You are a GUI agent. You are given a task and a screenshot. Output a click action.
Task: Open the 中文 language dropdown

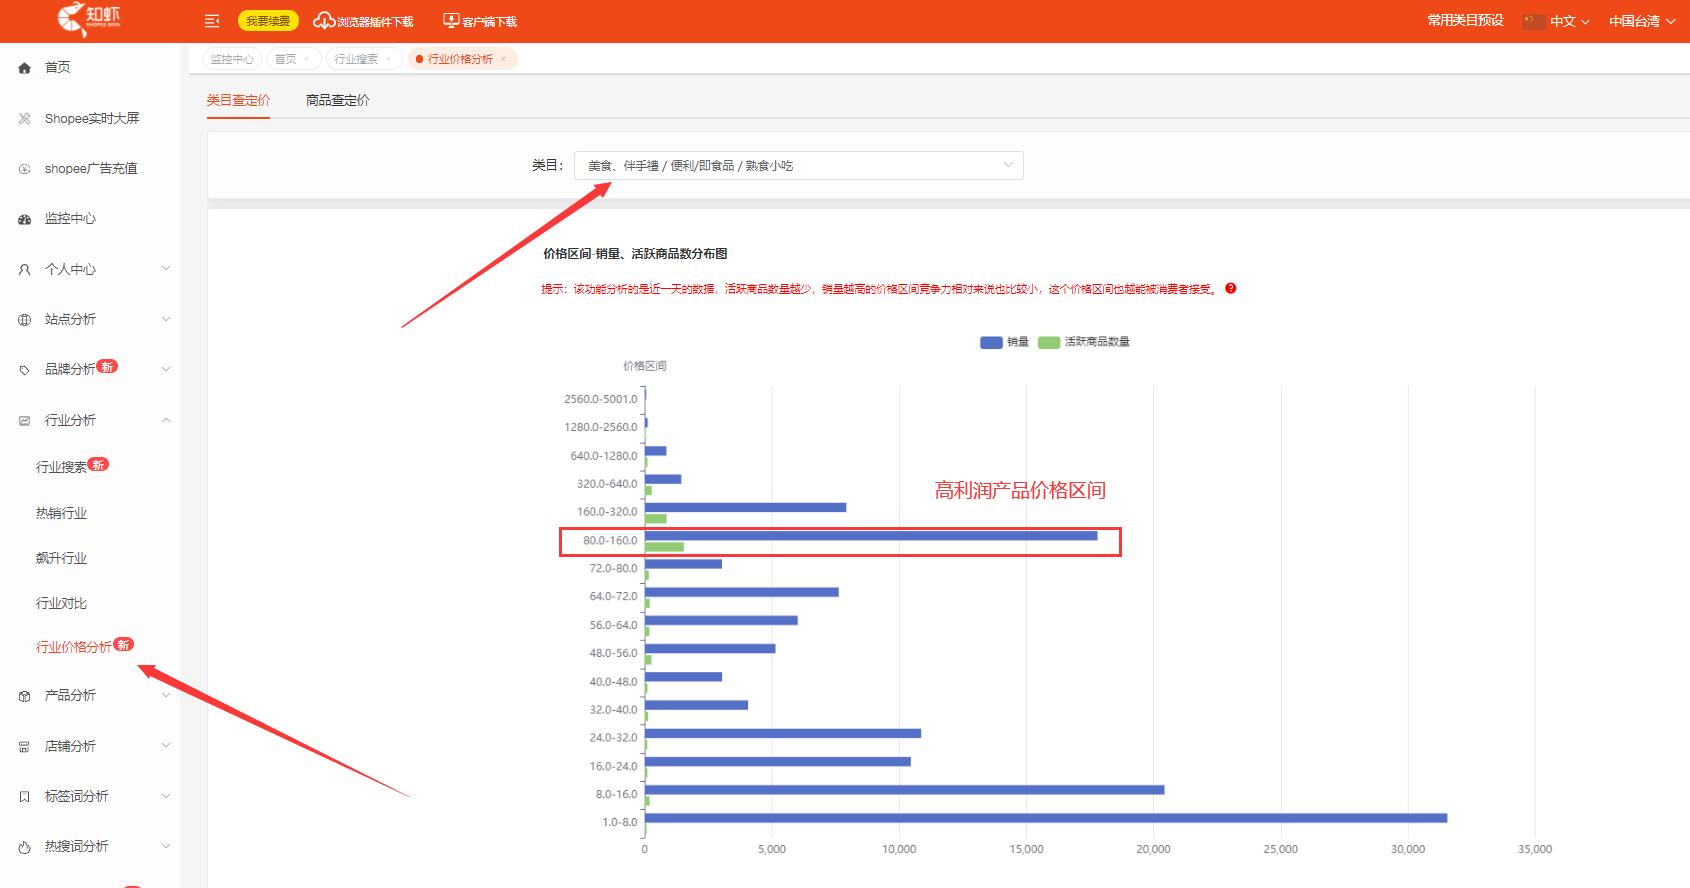pos(1569,21)
